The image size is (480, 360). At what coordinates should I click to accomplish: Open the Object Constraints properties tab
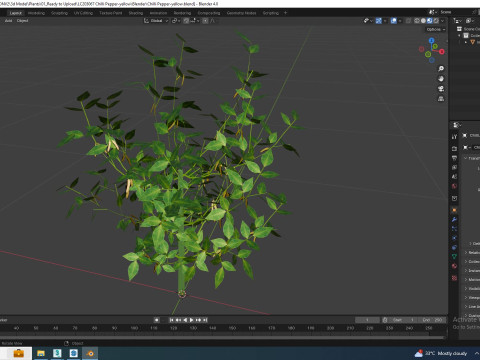click(x=454, y=247)
